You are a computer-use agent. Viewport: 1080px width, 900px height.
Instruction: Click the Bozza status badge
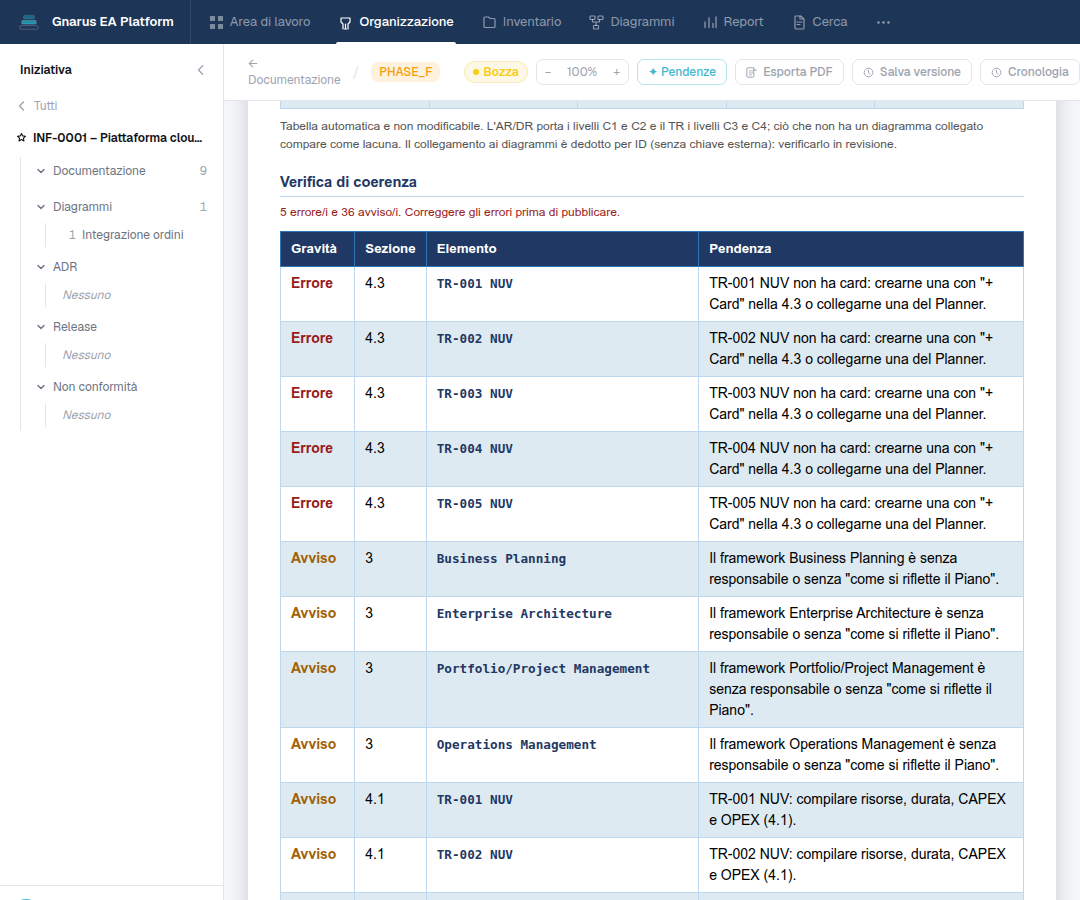click(x=496, y=72)
